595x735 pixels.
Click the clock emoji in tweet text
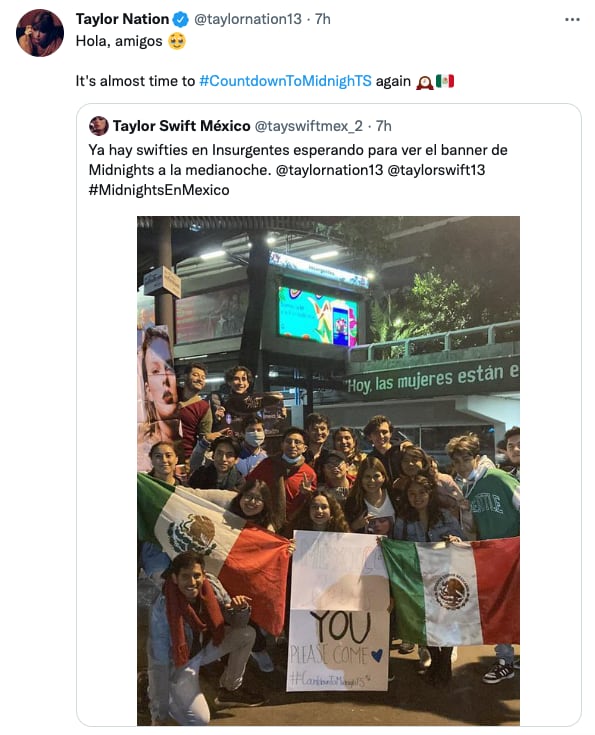pos(424,82)
